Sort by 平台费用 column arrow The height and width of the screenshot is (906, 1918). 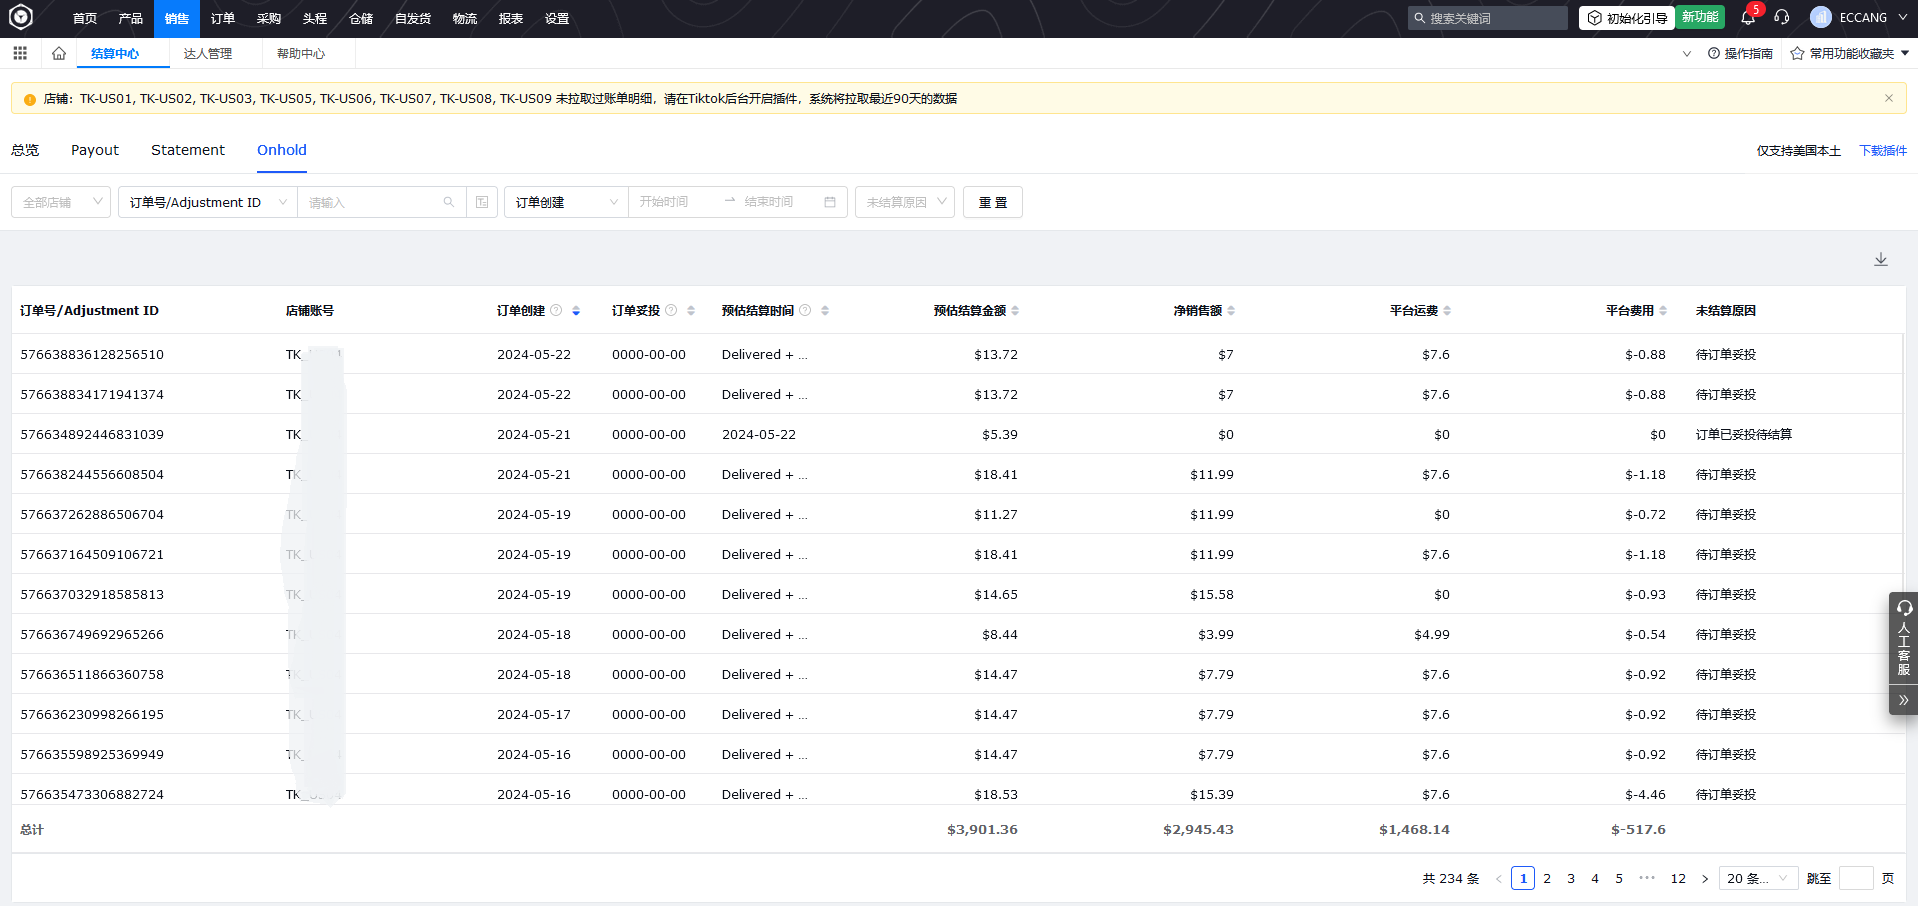tap(1663, 311)
